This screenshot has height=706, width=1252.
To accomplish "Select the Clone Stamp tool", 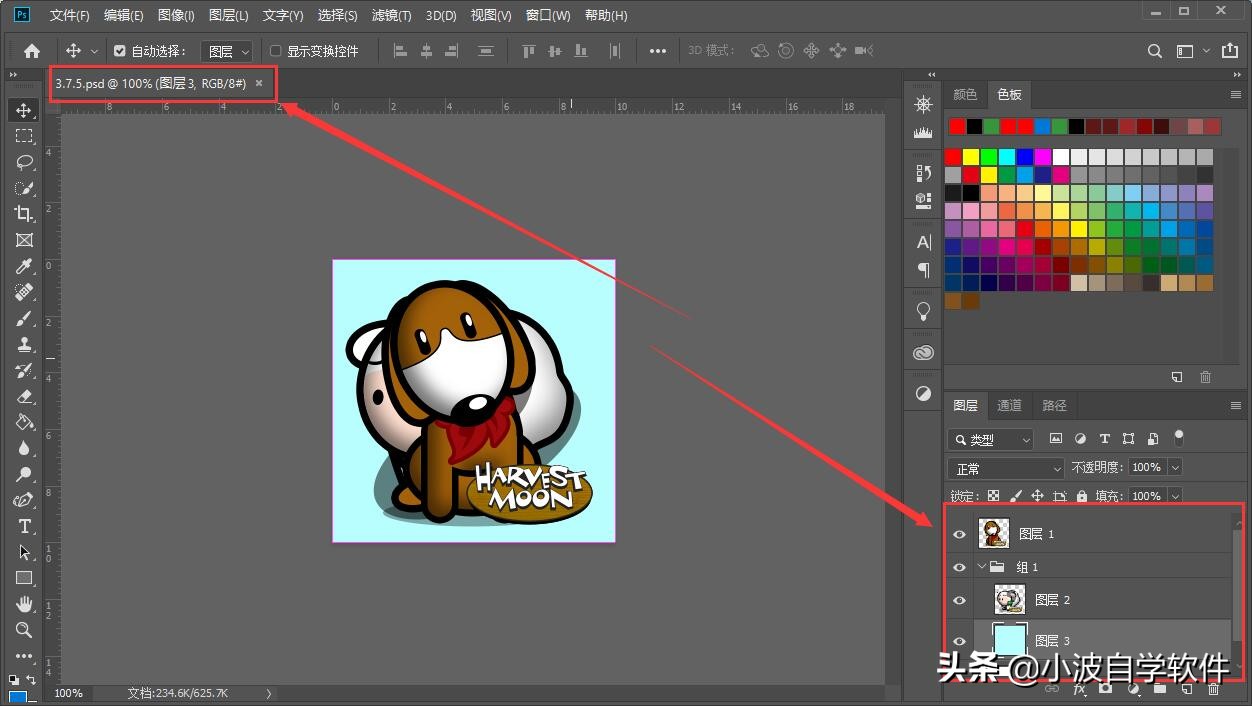I will [24, 344].
